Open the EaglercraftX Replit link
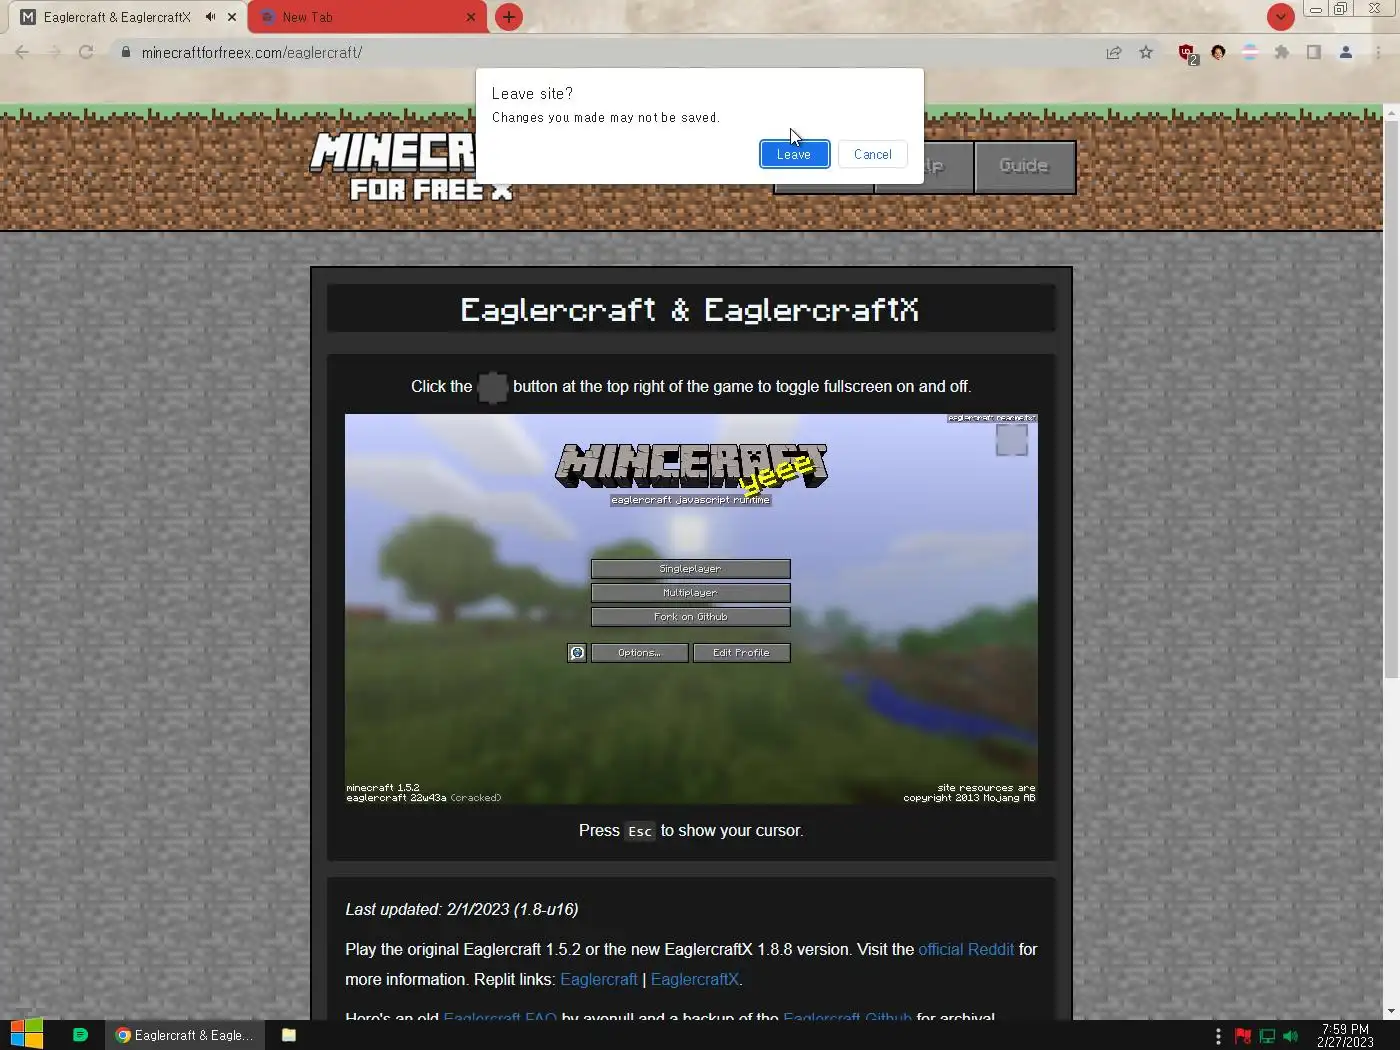Viewport: 1400px width, 1050px height. [x=695, y=979]
